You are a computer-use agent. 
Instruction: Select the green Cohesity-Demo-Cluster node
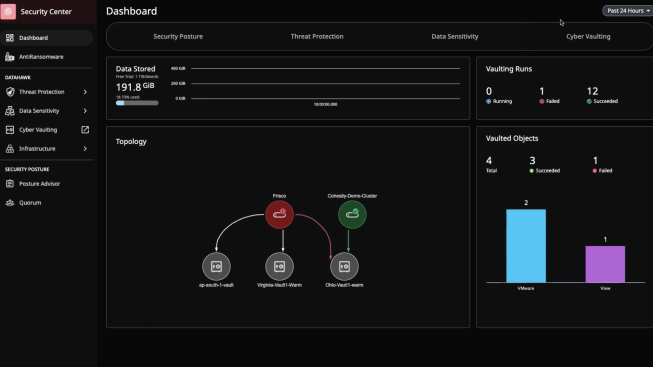(x=352, y=215)
